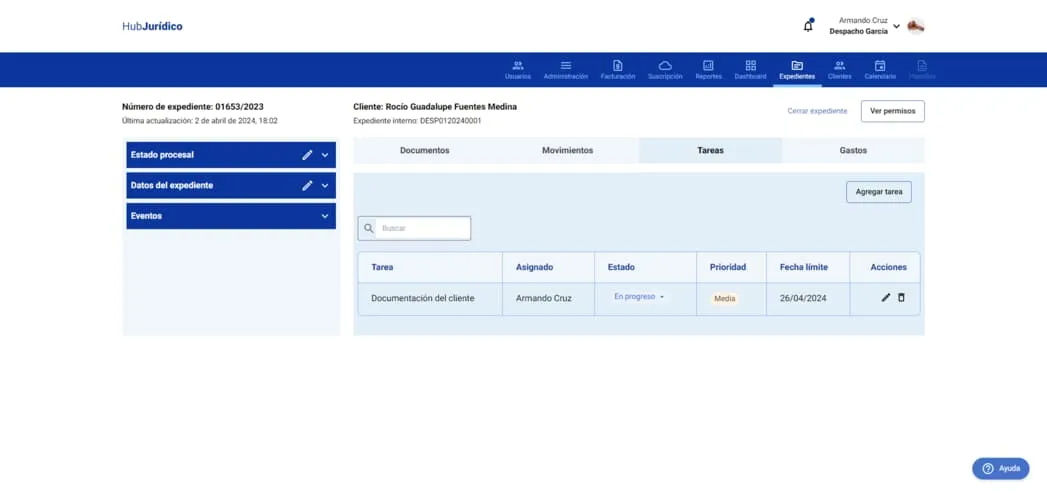Delete the Documentación del cliente task

tap(901, 298)
